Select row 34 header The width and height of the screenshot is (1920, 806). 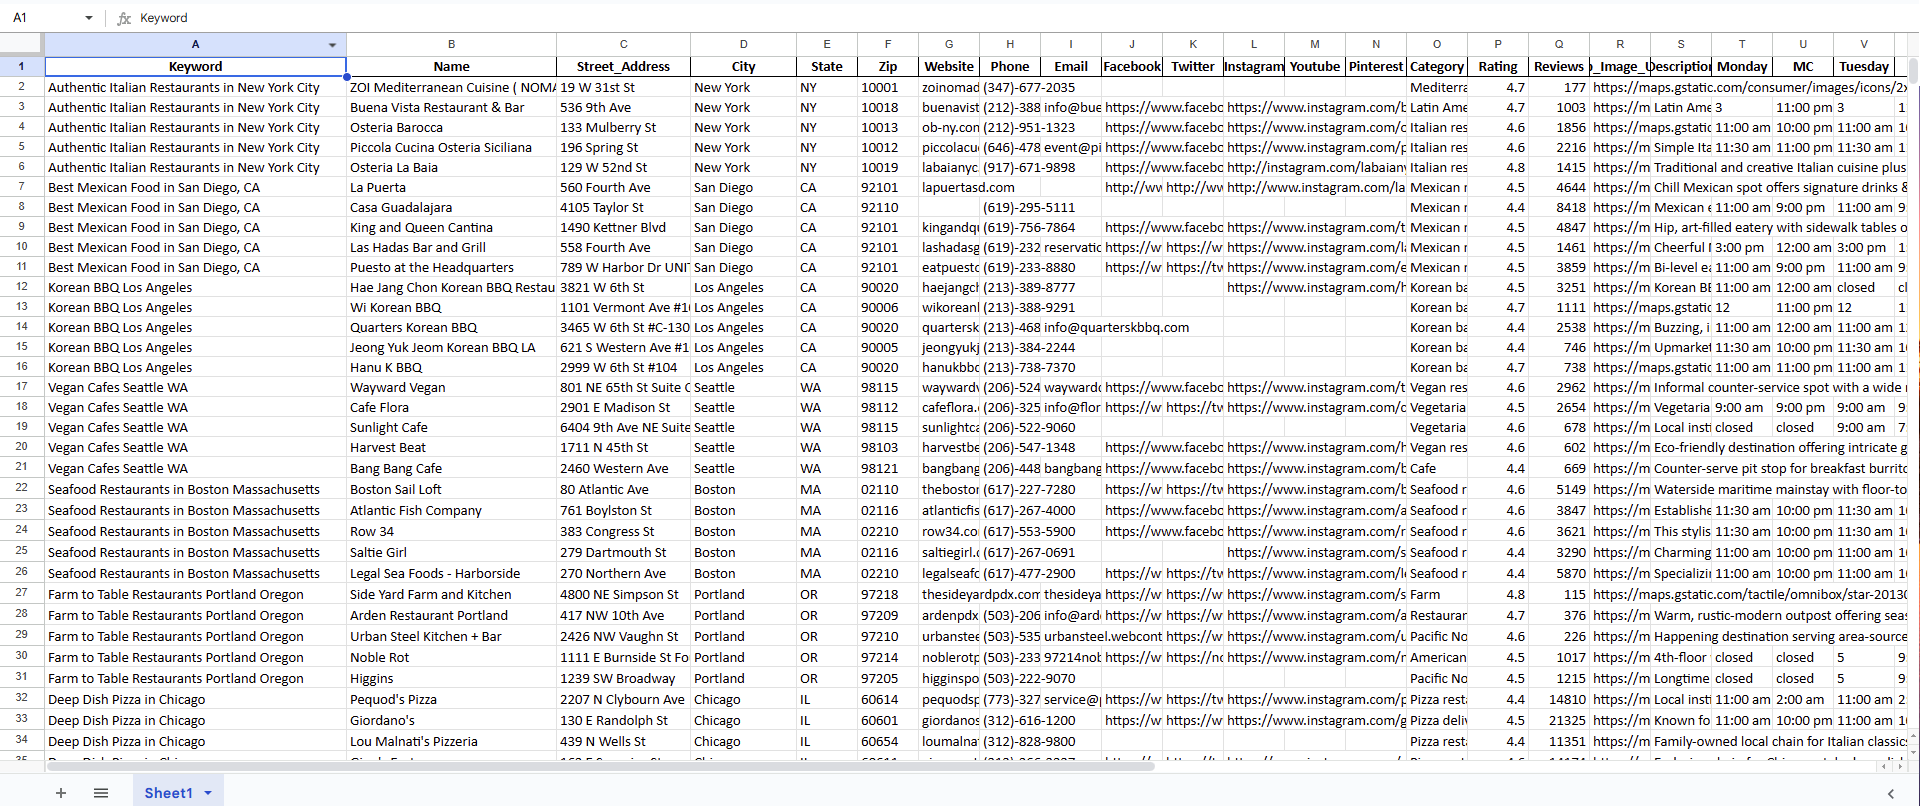pos(22,741)
